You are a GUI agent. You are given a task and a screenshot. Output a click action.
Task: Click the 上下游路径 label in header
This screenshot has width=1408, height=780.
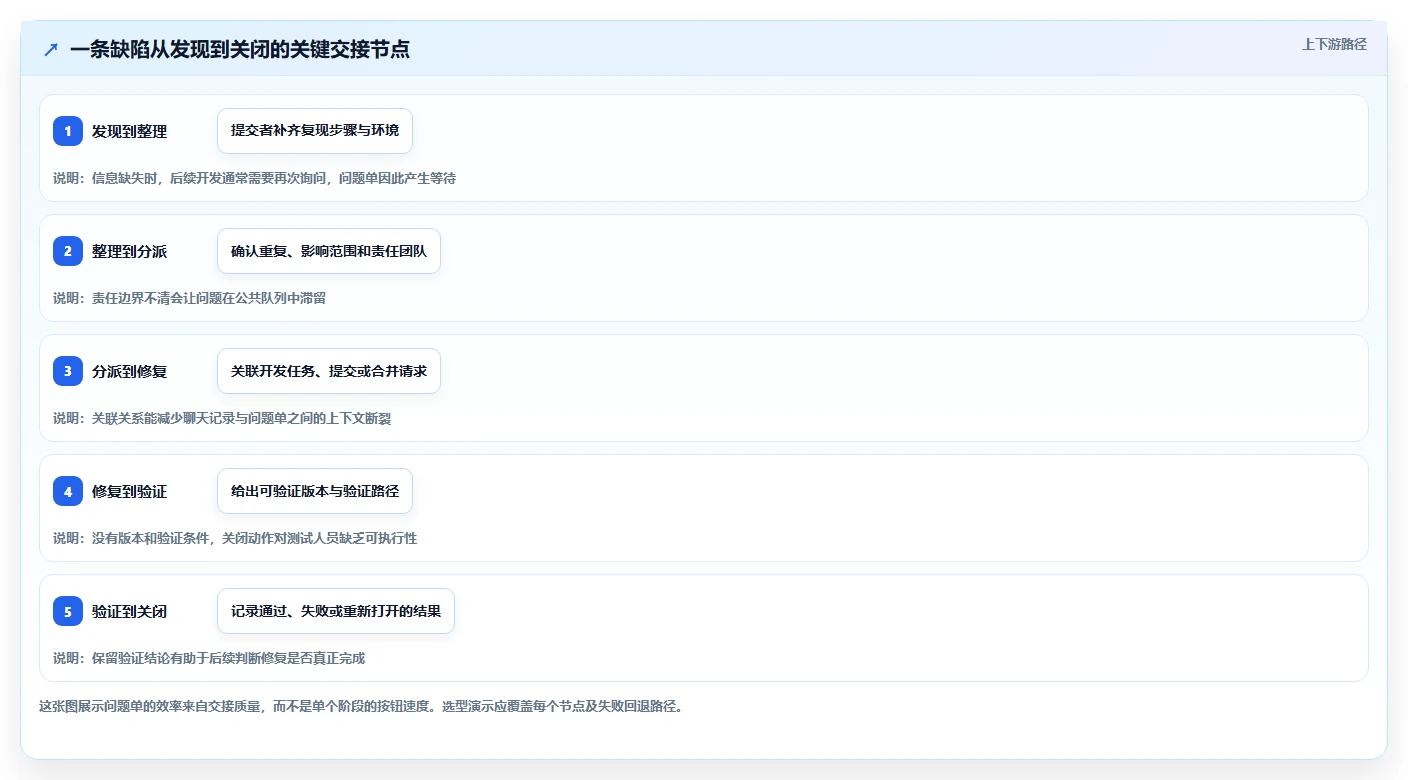pyautogui.click(x=1334, y=44)
